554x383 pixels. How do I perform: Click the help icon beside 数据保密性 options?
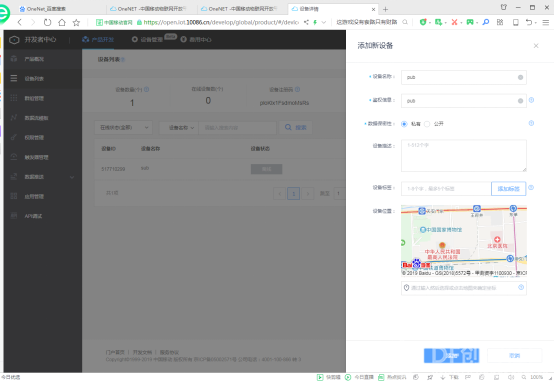point(531,123)
